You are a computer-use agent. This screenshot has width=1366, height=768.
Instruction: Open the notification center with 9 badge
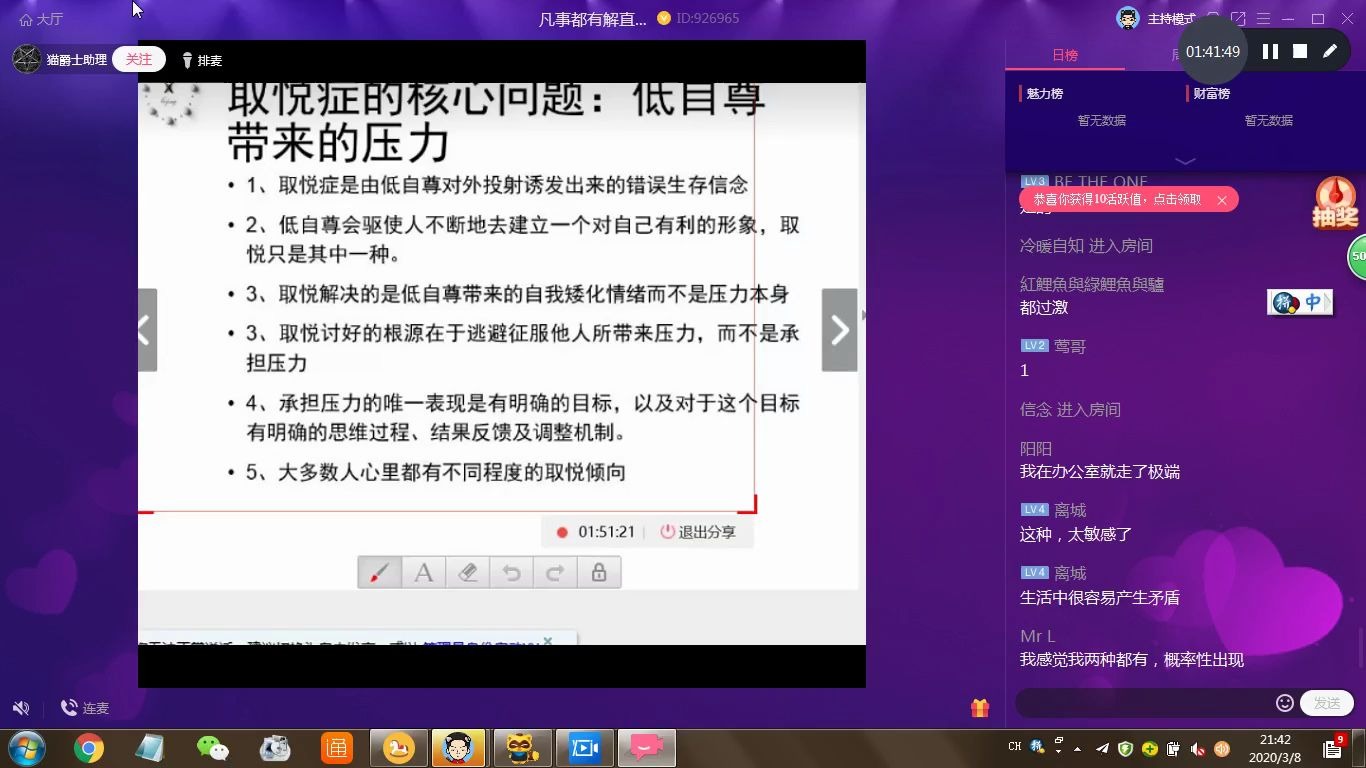[x=1333, y=747]
